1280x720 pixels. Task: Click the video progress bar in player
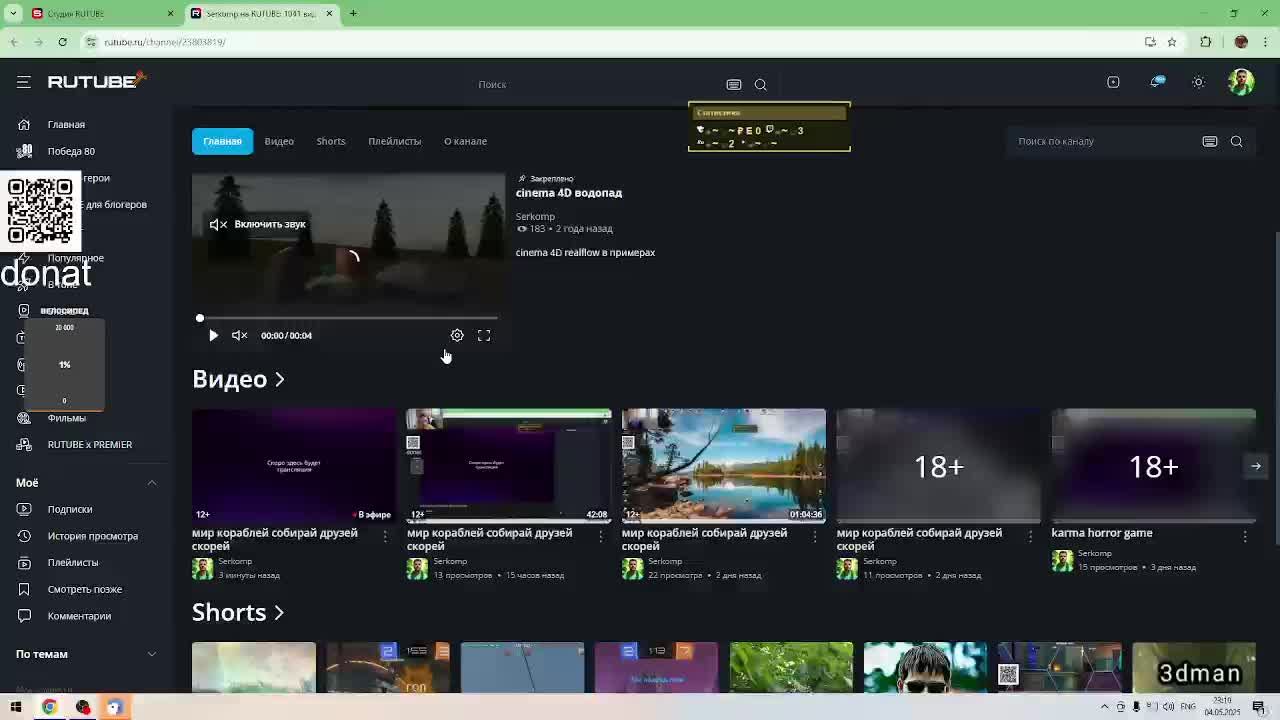pos(348,318)
